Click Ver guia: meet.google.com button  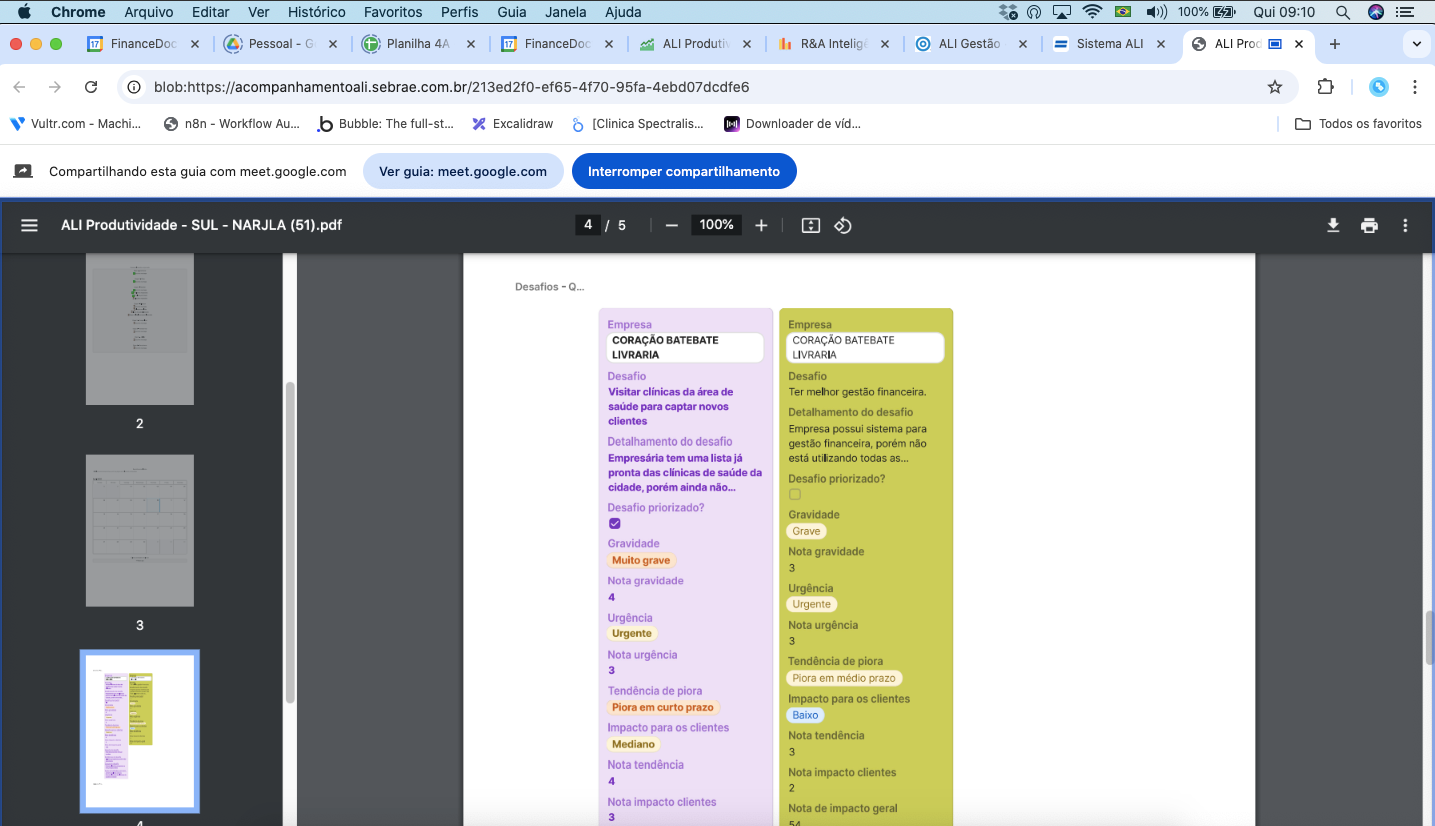coord(463,171)
